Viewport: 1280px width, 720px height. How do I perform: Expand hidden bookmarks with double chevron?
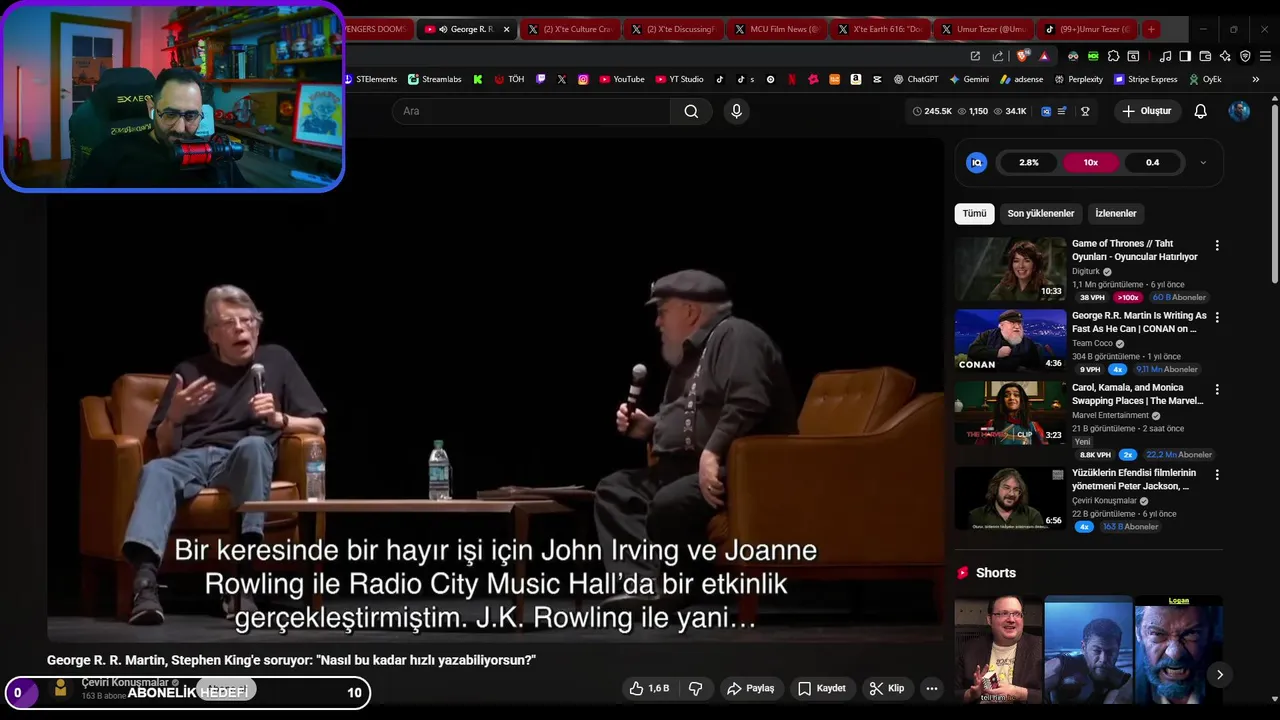click(x=1256, y=79)
